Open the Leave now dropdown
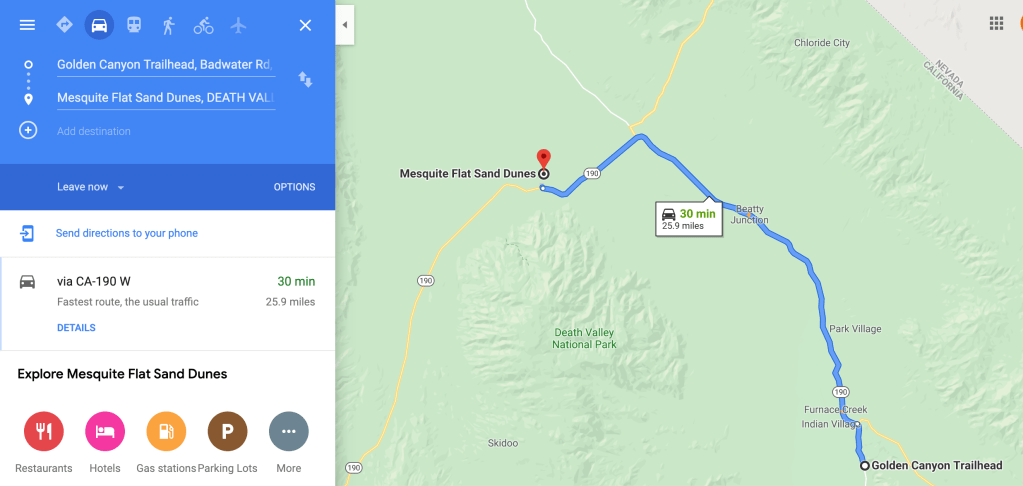The image size is (1023, 486). 90,187
